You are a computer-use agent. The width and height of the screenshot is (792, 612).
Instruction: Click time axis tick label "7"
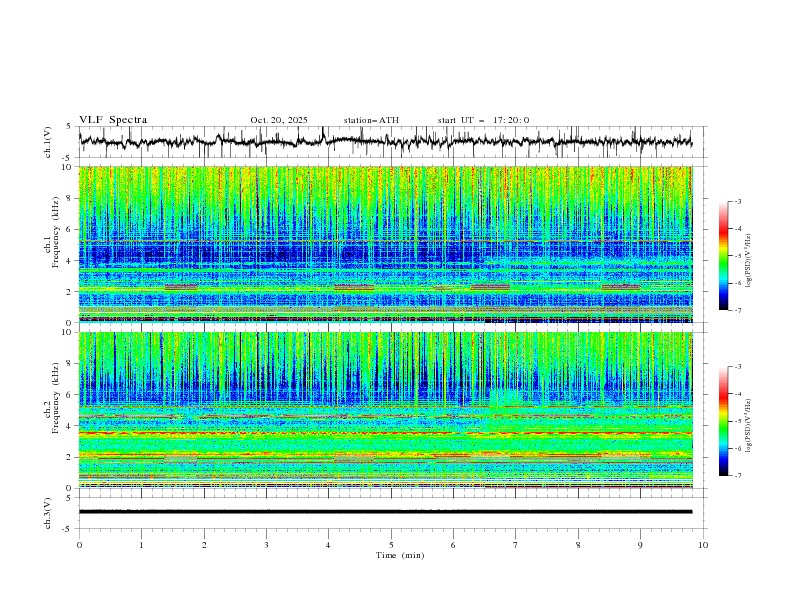click(x=516, y=545)
